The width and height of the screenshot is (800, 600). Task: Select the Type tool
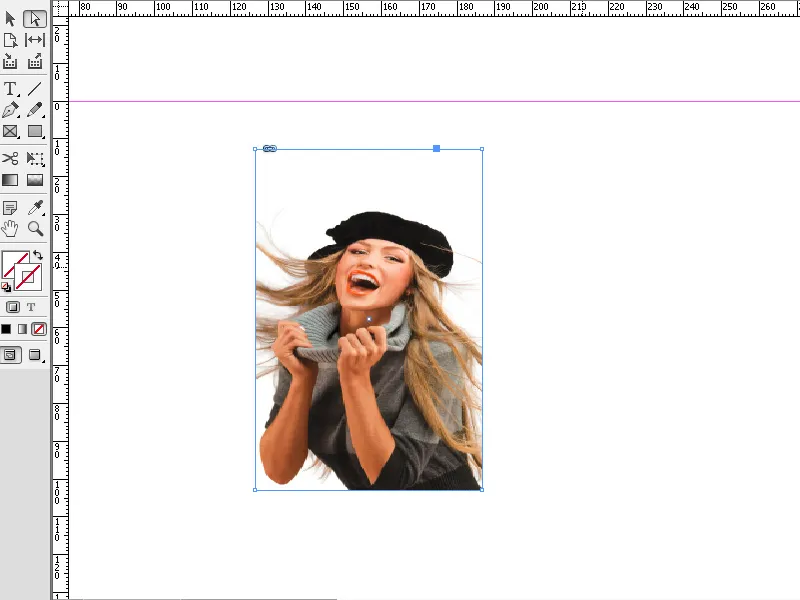10,88
